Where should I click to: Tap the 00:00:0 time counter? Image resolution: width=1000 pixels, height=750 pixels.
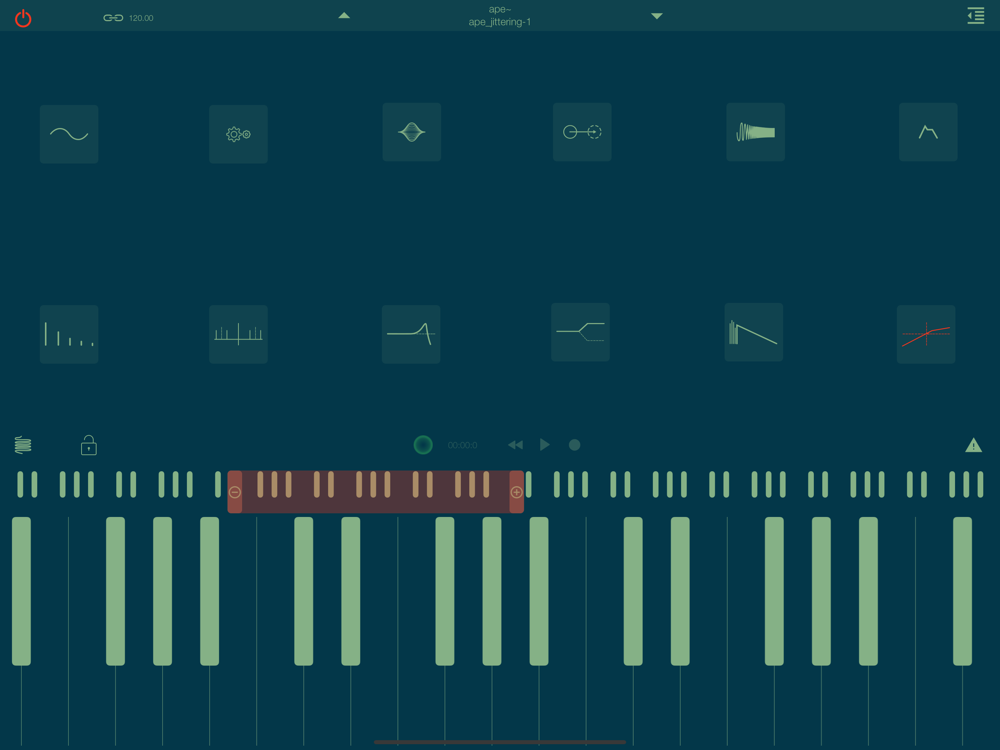[462, 445]
